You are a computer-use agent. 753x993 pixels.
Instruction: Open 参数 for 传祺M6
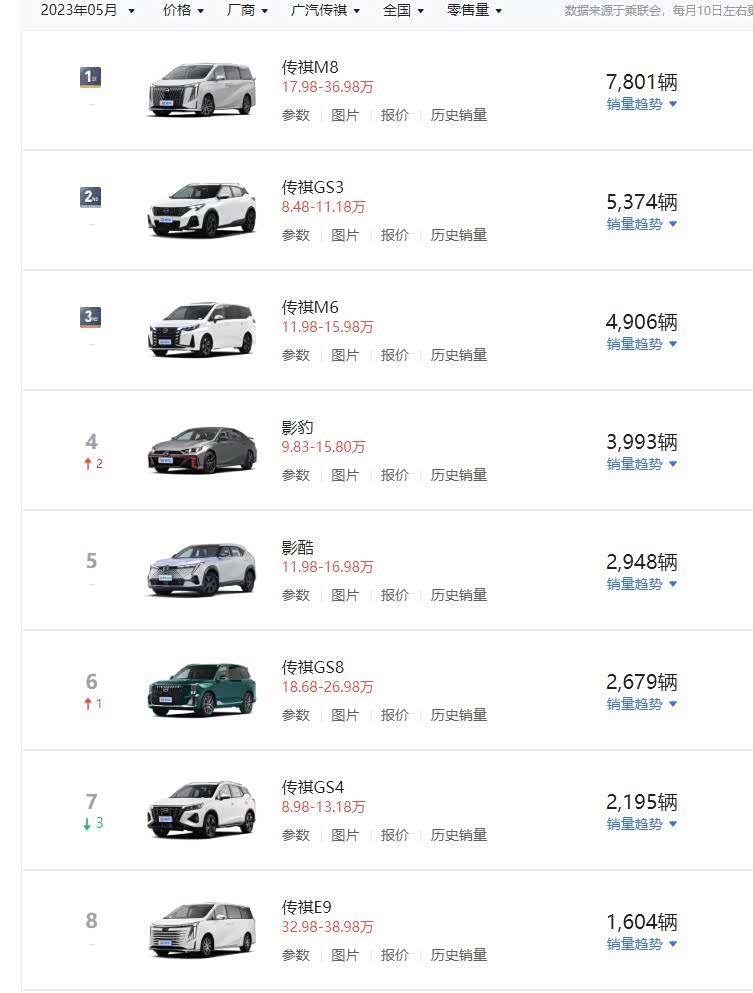(295, 355)
